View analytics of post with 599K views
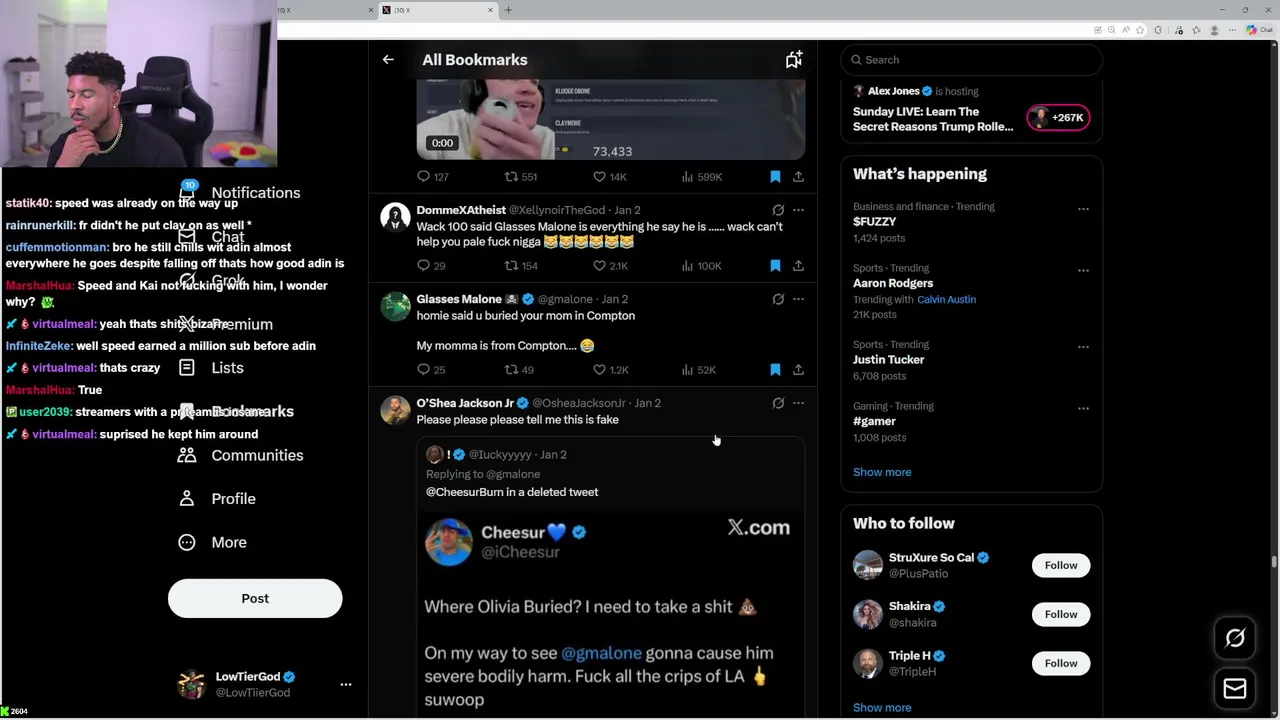Screen dimensions: 1280x720 (701, 177)
